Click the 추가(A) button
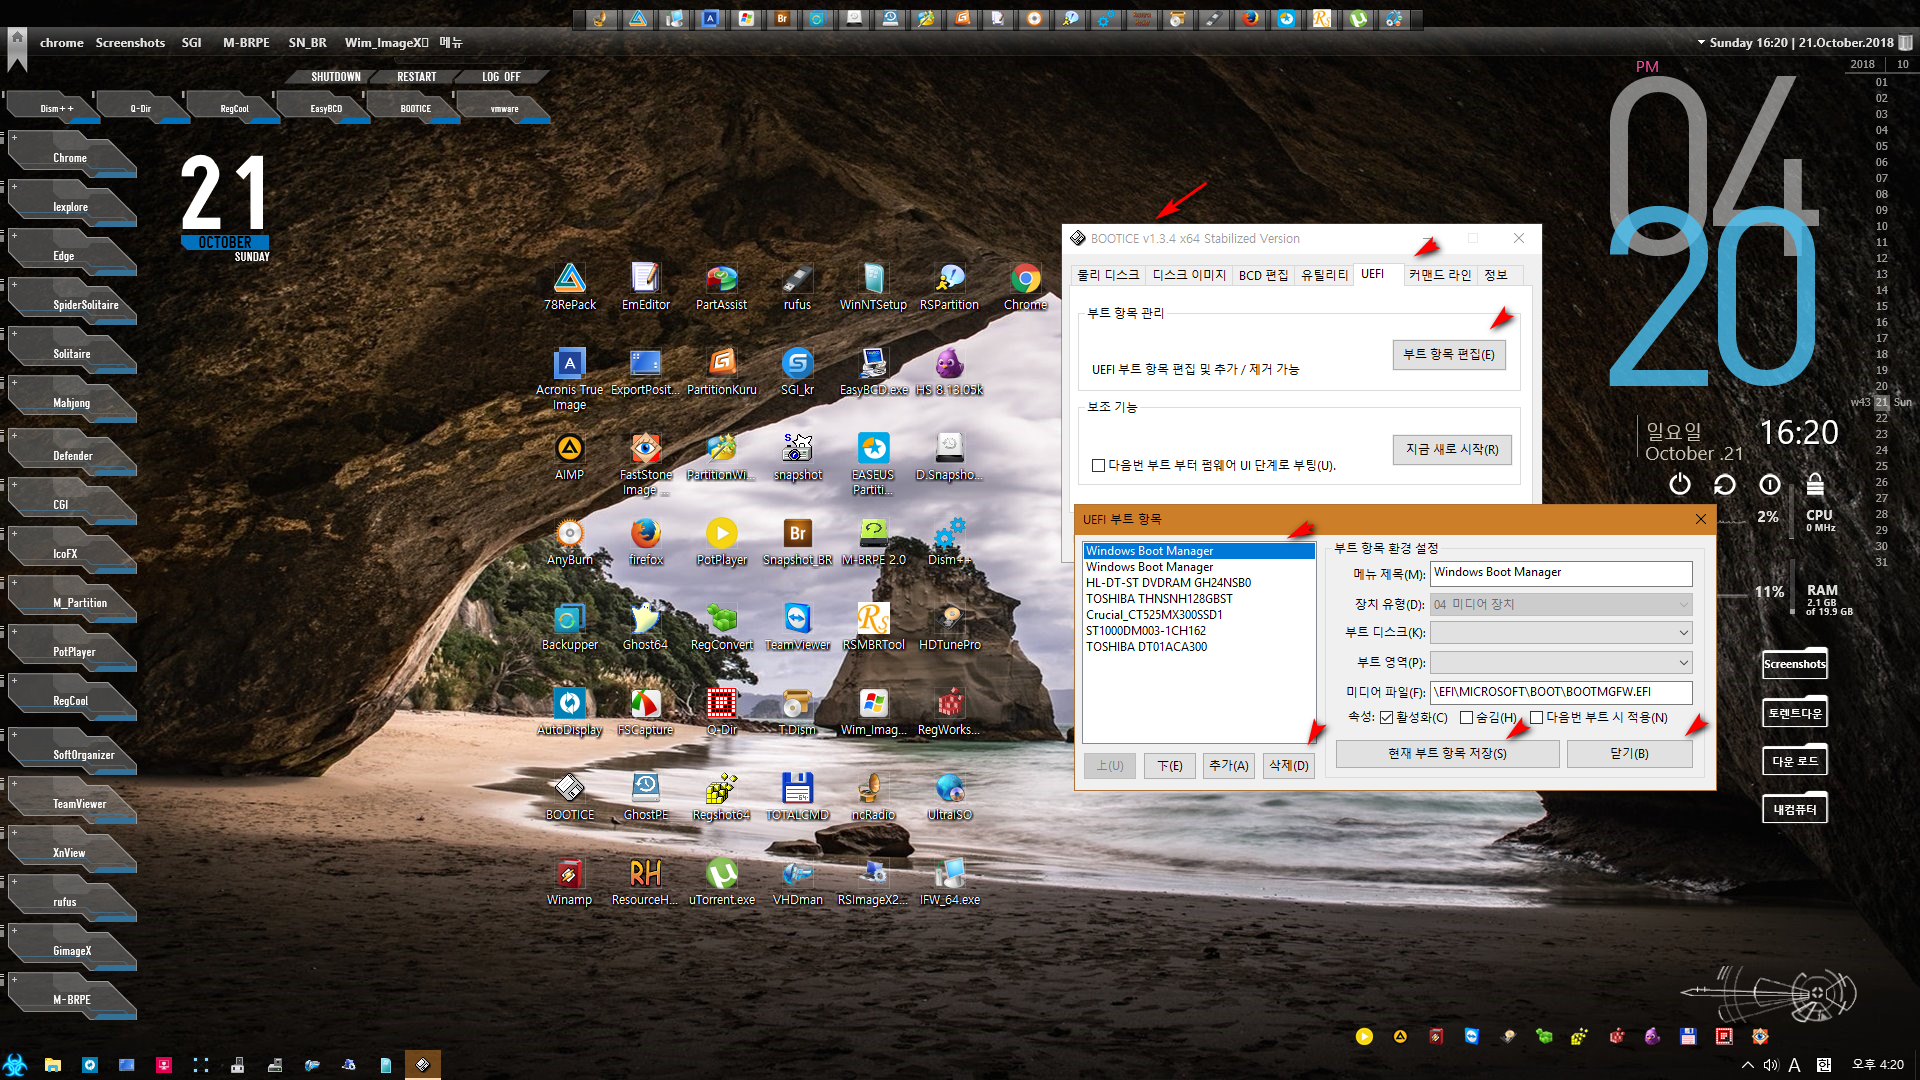 point(1229,766)
